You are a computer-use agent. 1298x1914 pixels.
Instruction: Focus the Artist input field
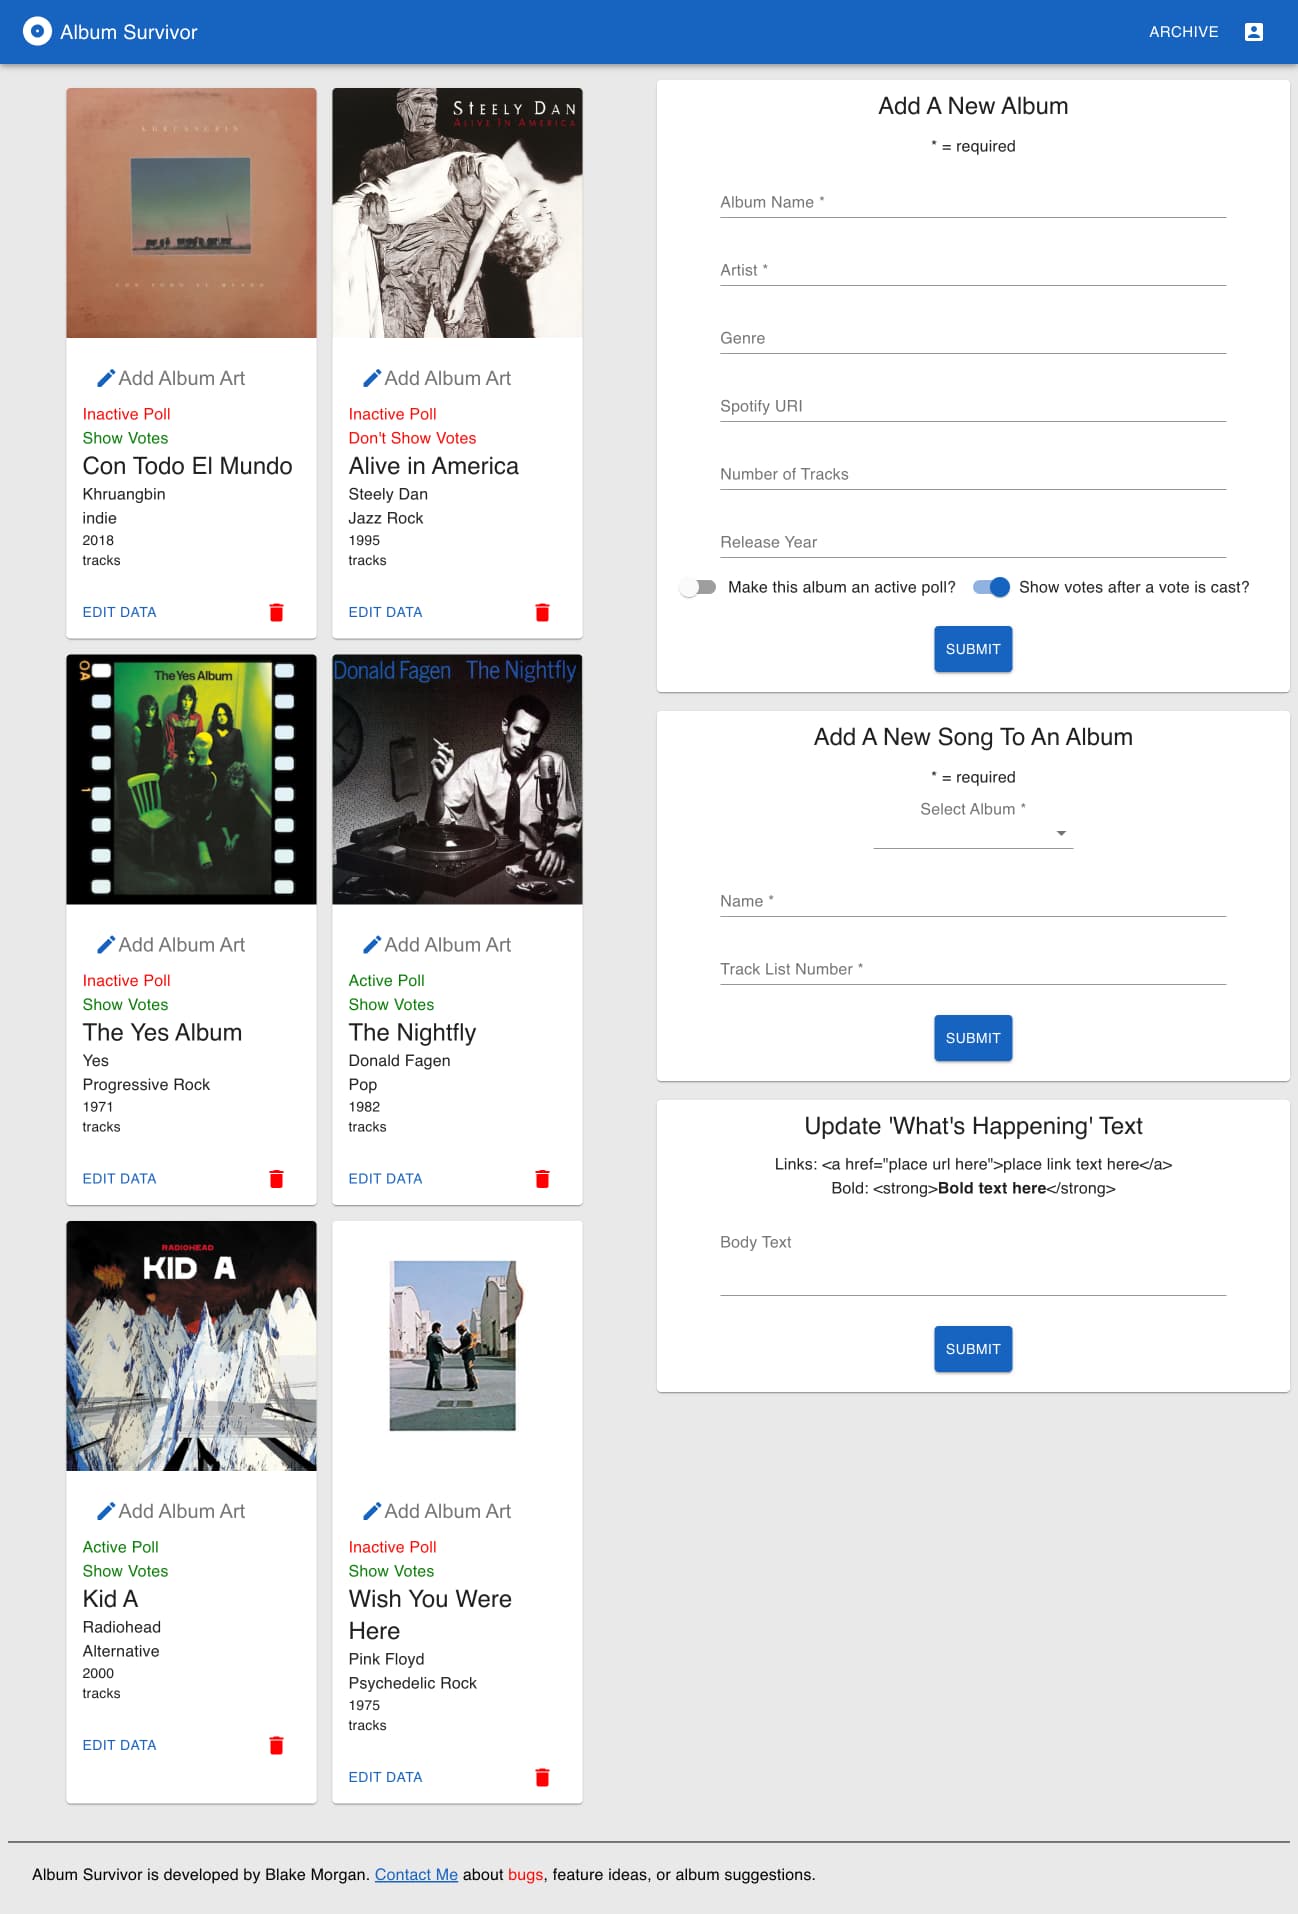pyautogui.click(x=973, y=270)
